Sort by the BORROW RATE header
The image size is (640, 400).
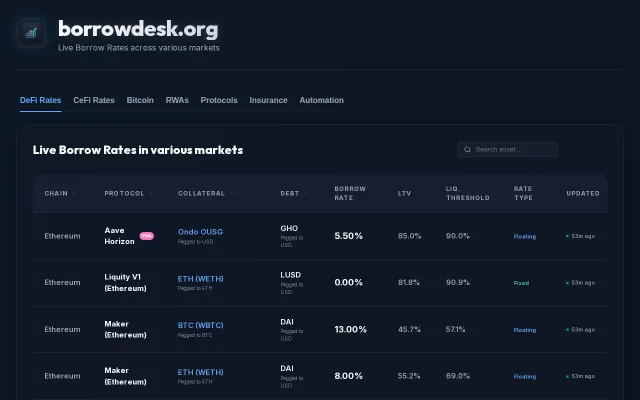(350, 193)
